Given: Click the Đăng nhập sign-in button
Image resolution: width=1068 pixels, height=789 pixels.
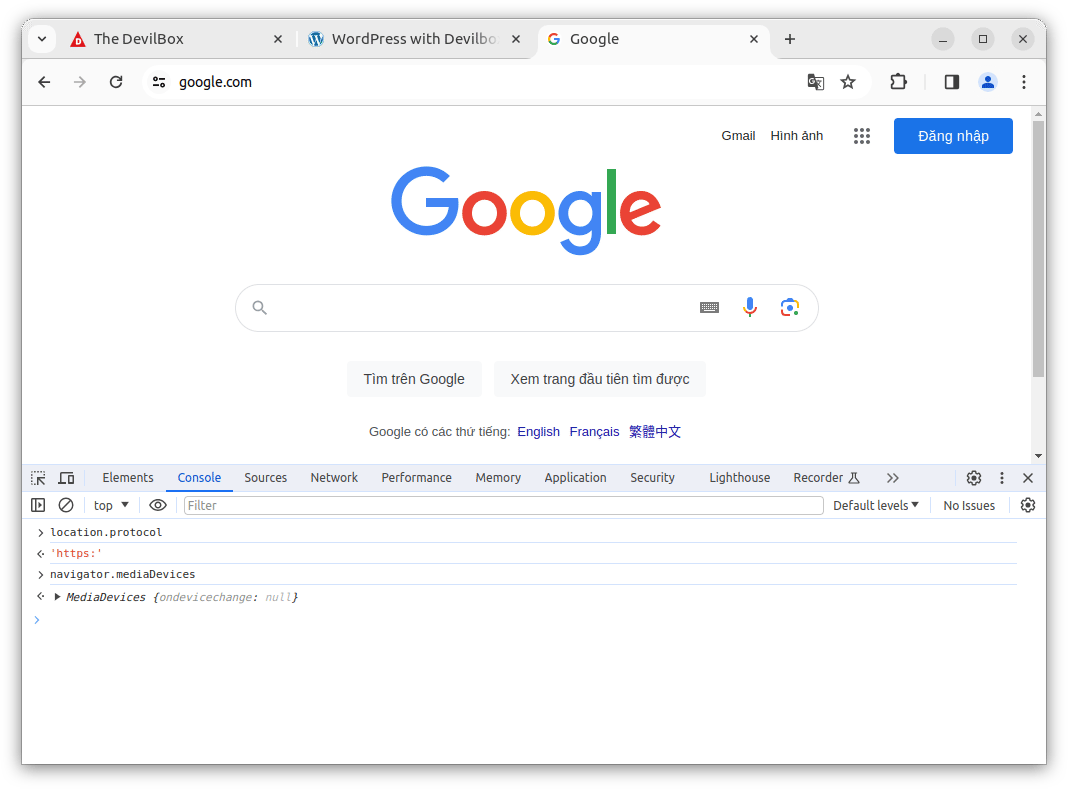Looking at the screenshot, I should [953, 136].
